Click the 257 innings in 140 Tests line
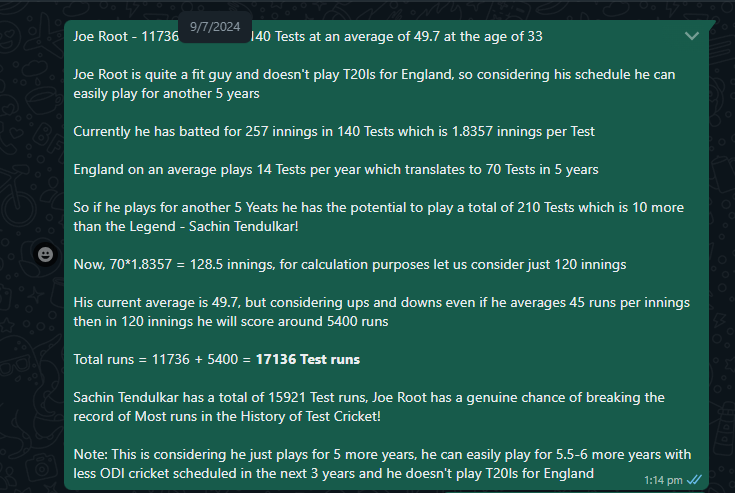The height and width of the screenshot is (493, 735). (334, 132)
